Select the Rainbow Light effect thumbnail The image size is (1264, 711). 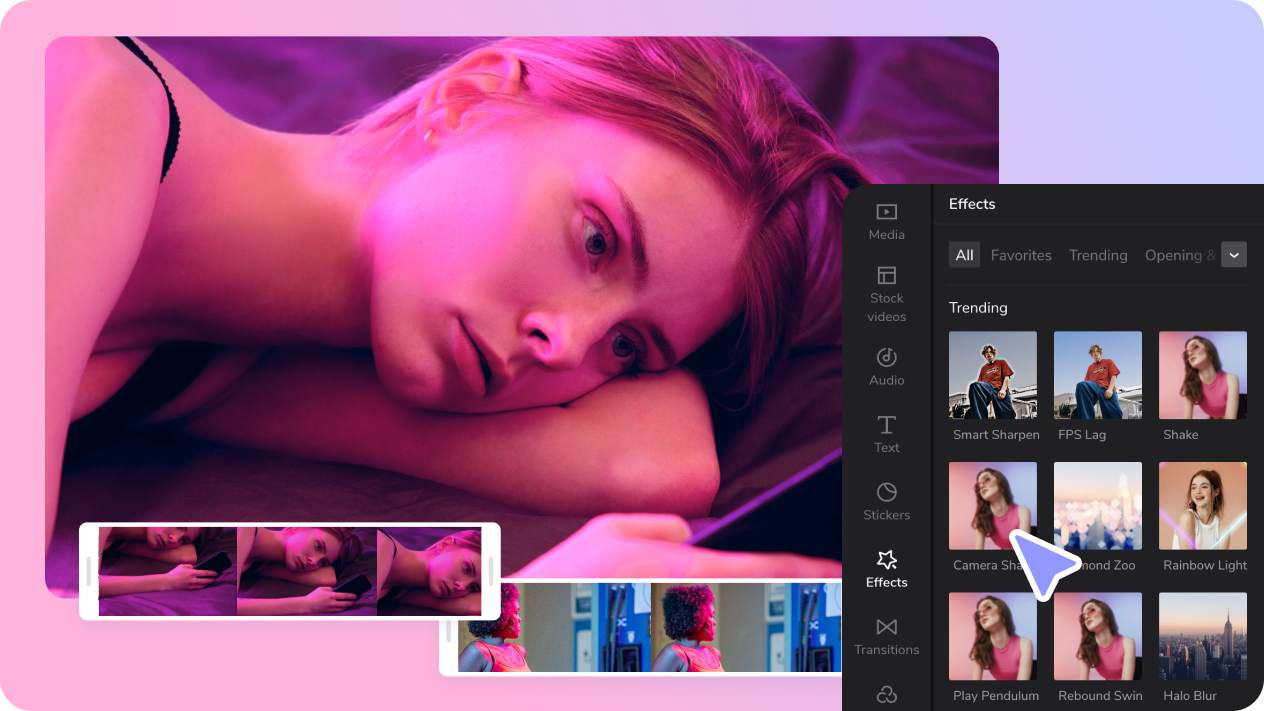(x=1203, y=506)
